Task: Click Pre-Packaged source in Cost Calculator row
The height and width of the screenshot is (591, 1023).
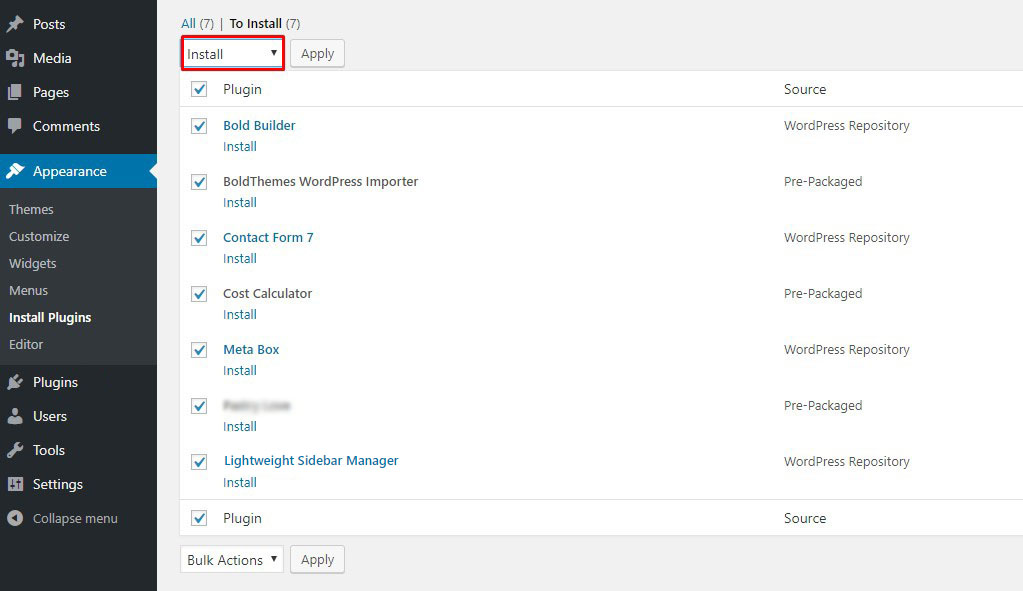Action: pos(823,294)
